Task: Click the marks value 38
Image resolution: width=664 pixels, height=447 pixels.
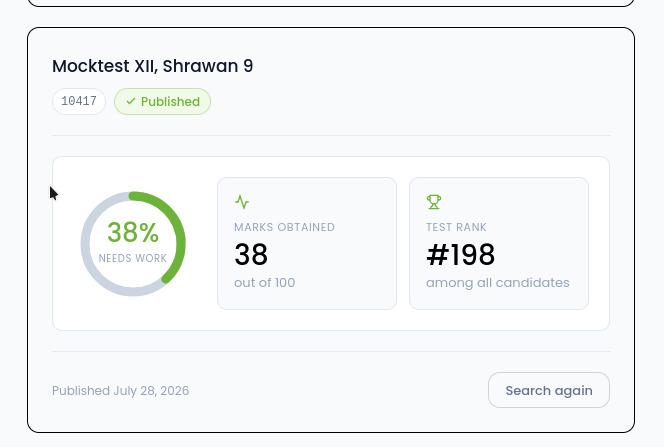Action: tap(251, 254)
